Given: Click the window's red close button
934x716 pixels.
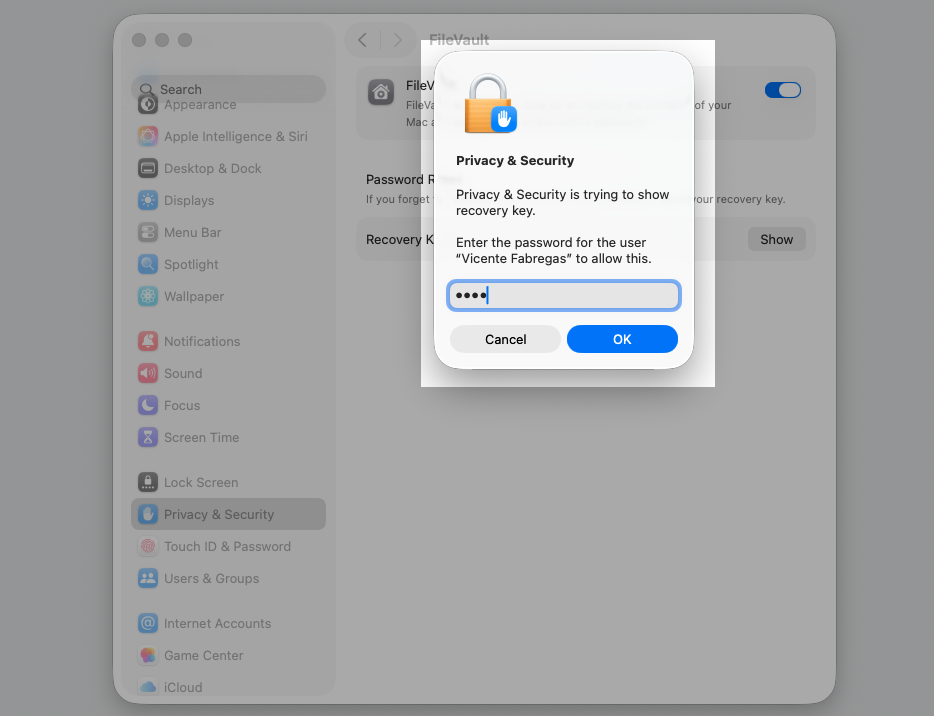Looking at the screenshot, I should [139, 40].
